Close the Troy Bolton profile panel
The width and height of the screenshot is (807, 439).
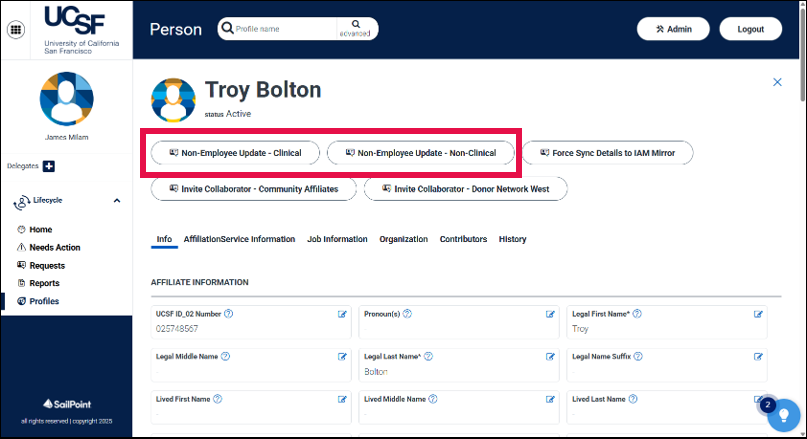[777, 82]
